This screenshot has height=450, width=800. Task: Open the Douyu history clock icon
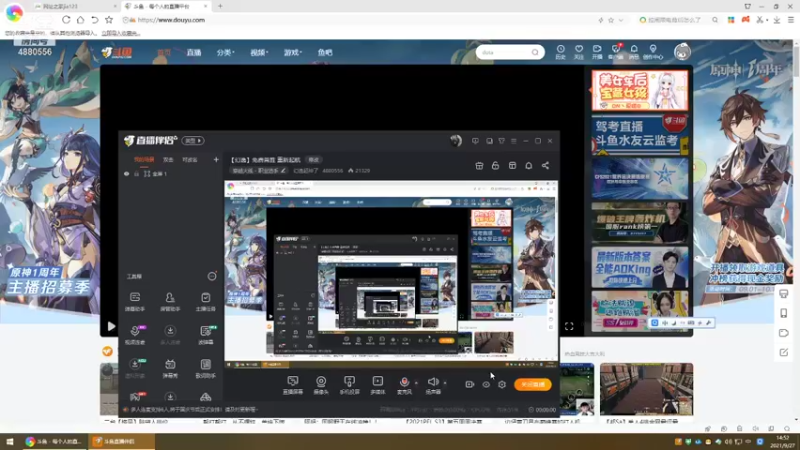pyautogui.click(x=560, y=52)
